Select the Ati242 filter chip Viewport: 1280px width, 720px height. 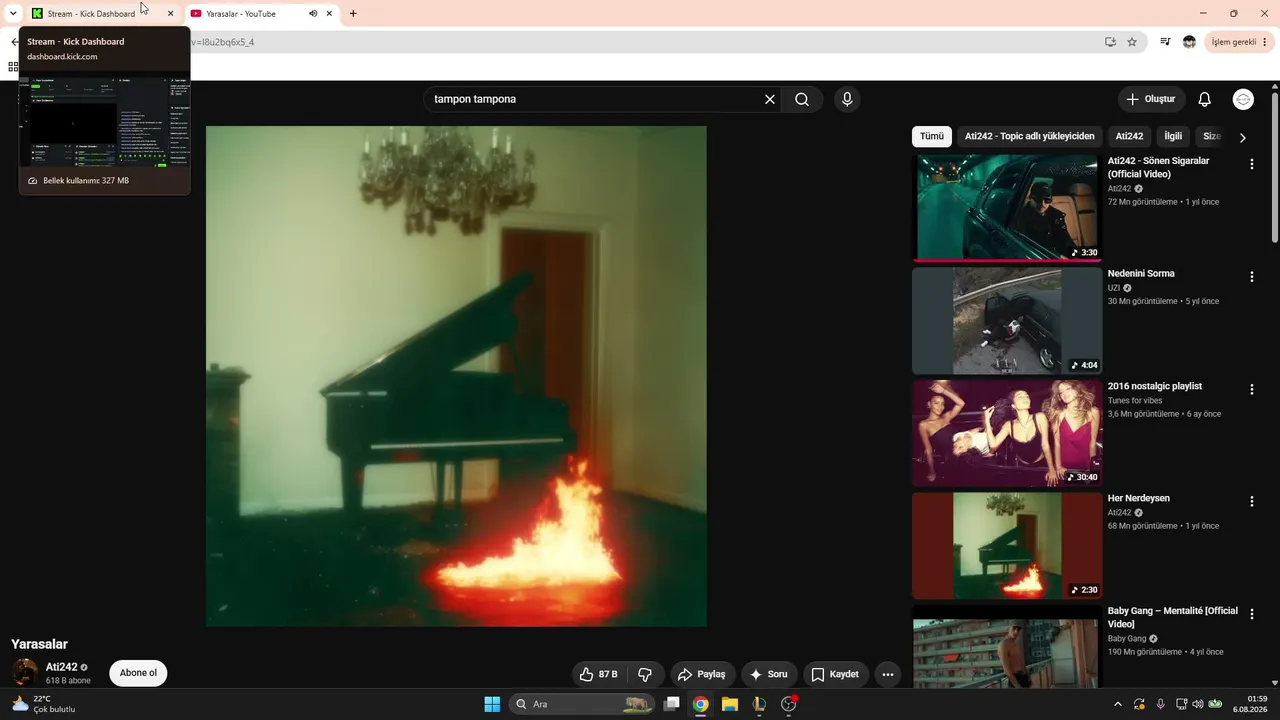click(1129, 136)
